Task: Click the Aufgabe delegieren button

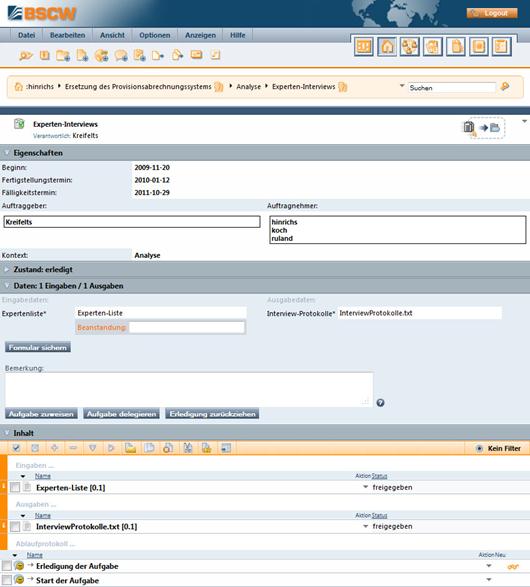Action: point(121,414)
